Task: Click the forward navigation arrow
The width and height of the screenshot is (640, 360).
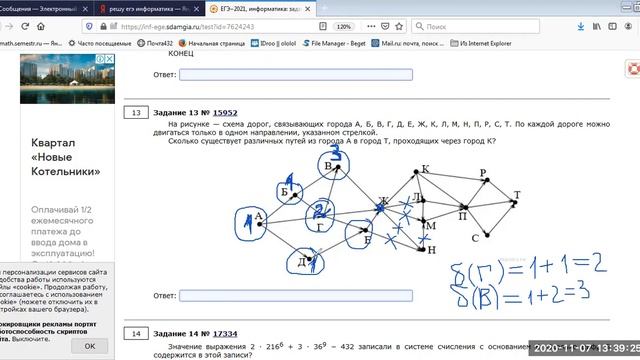Action: click(x=9, y=27)
